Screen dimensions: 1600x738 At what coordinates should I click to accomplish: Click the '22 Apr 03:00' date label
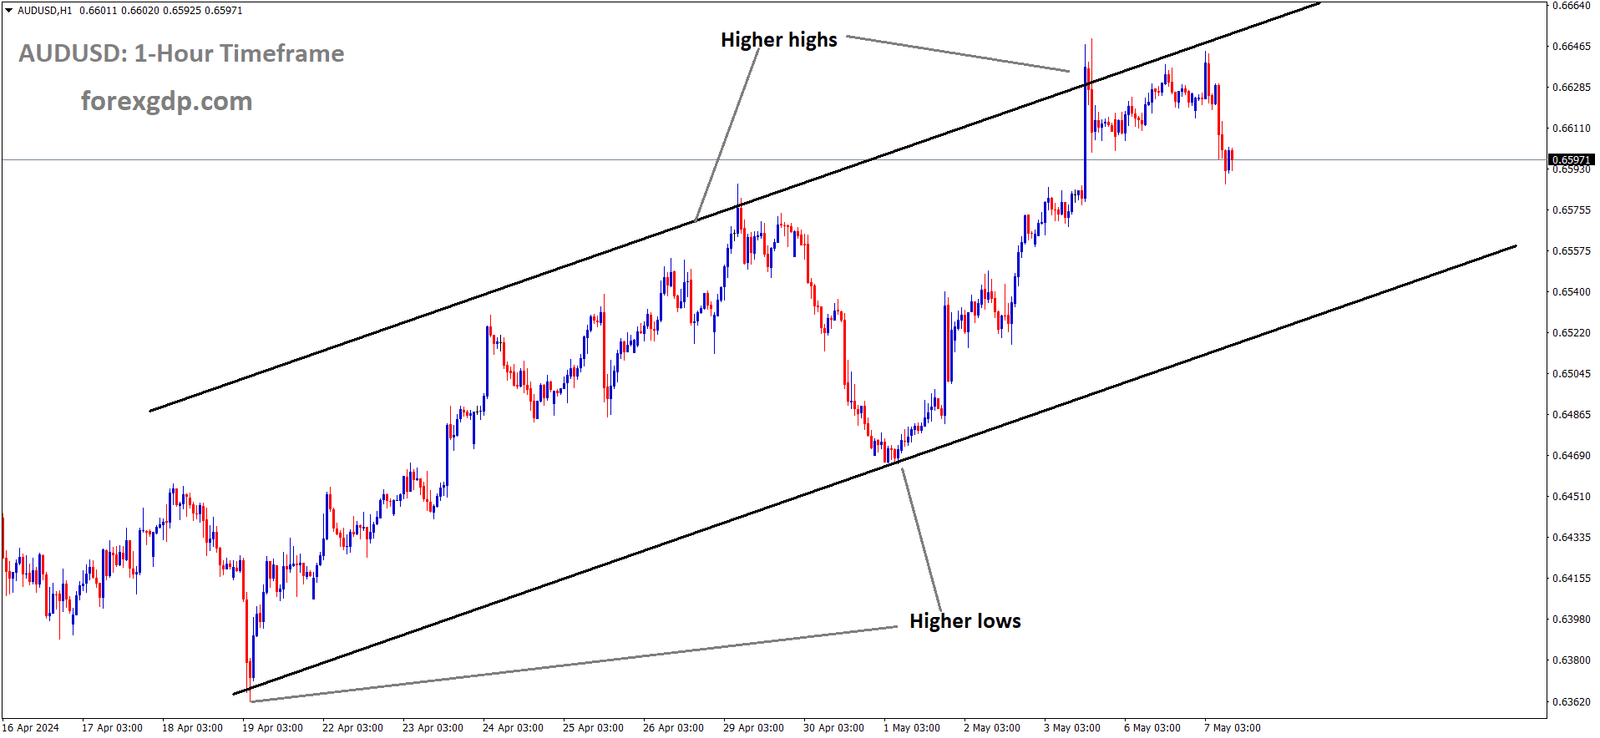point(352,728)
